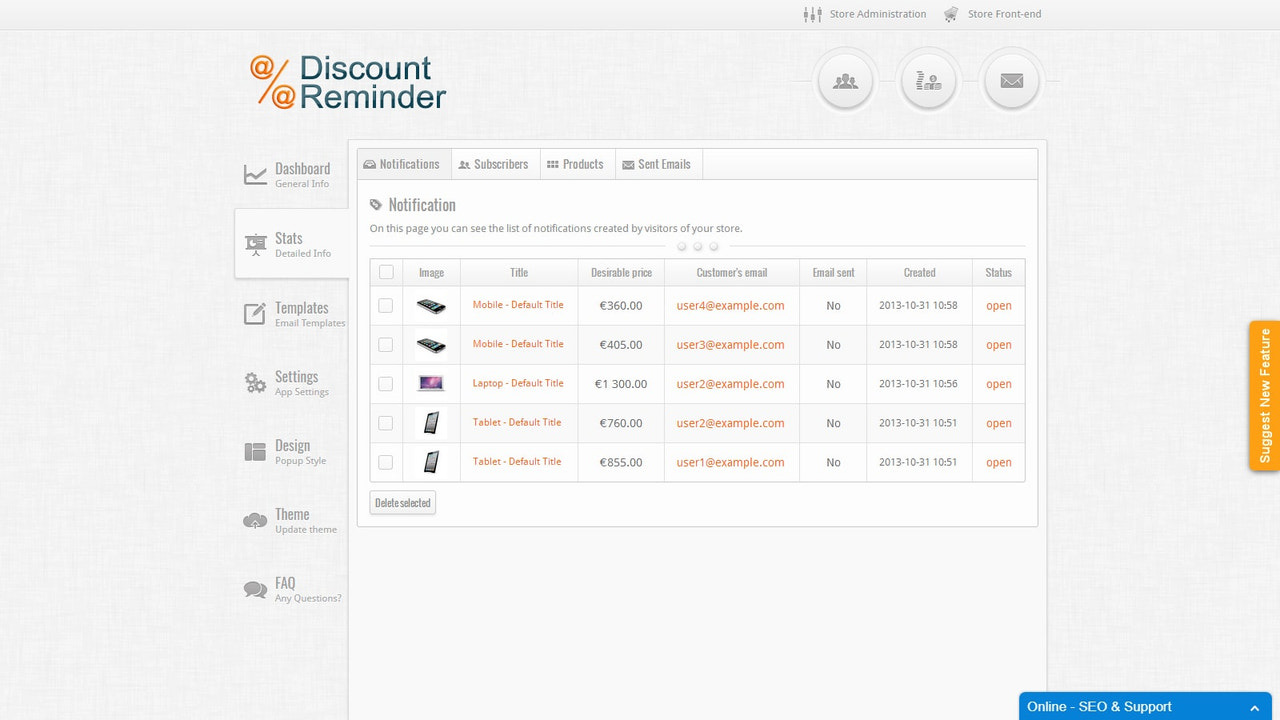Expand the Suggest New Feature panel
The height and width of the screenshot is (720, 1280).
pyautogui.click(x=1264, y=396)
